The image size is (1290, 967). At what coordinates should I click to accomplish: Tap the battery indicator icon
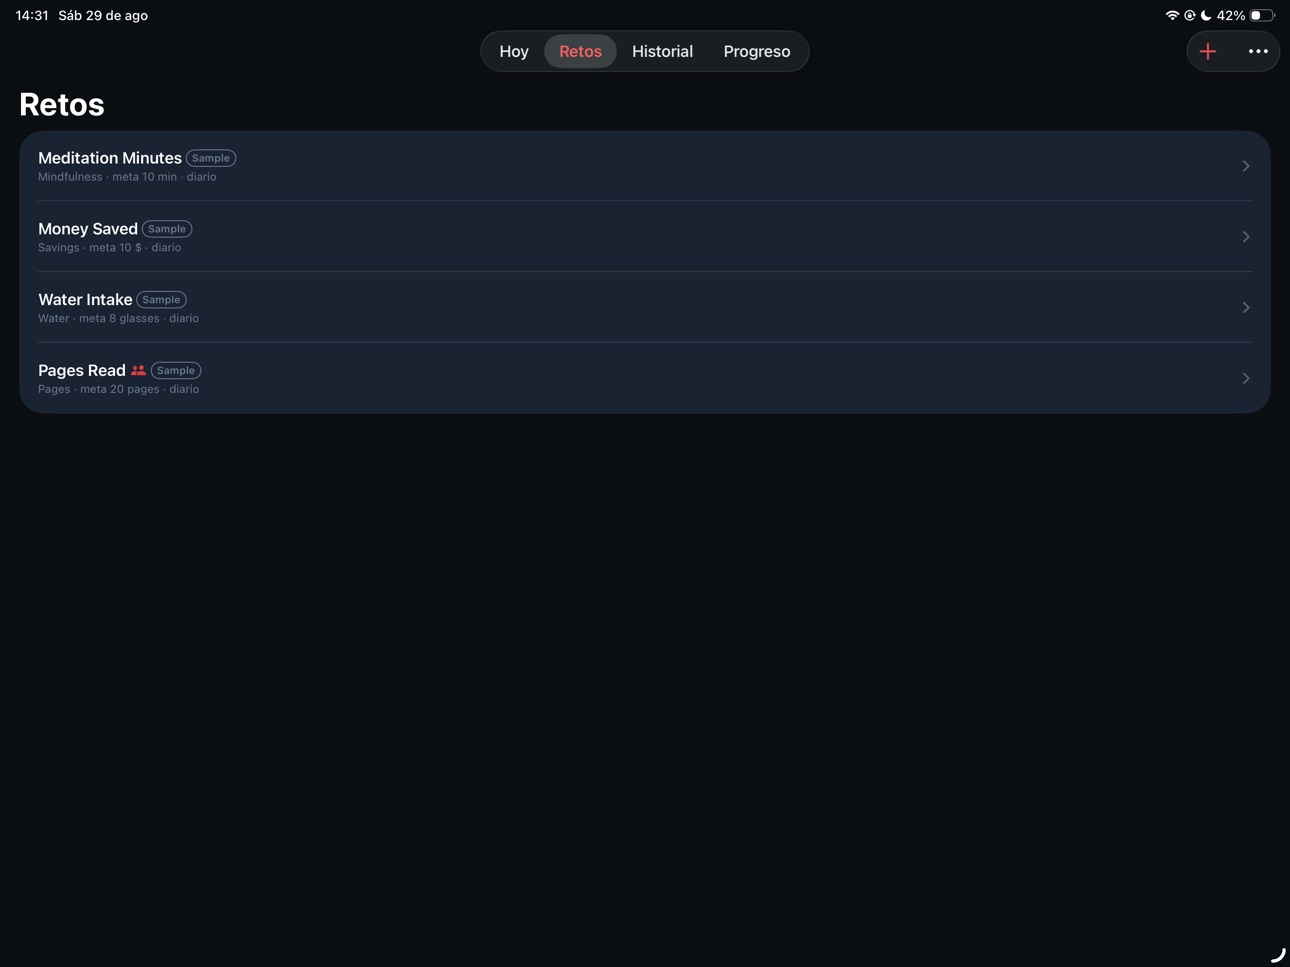(1262, 15)
